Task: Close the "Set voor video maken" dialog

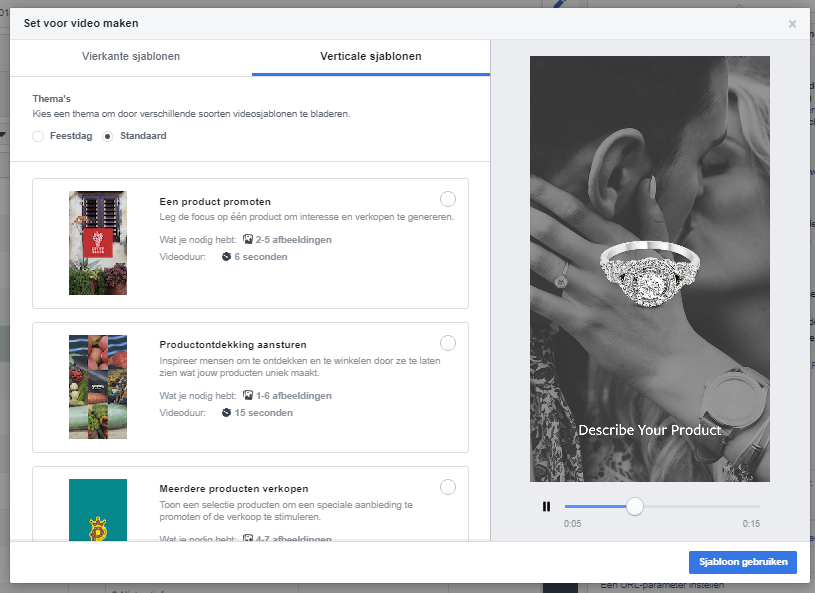Action: click(792, 24)
